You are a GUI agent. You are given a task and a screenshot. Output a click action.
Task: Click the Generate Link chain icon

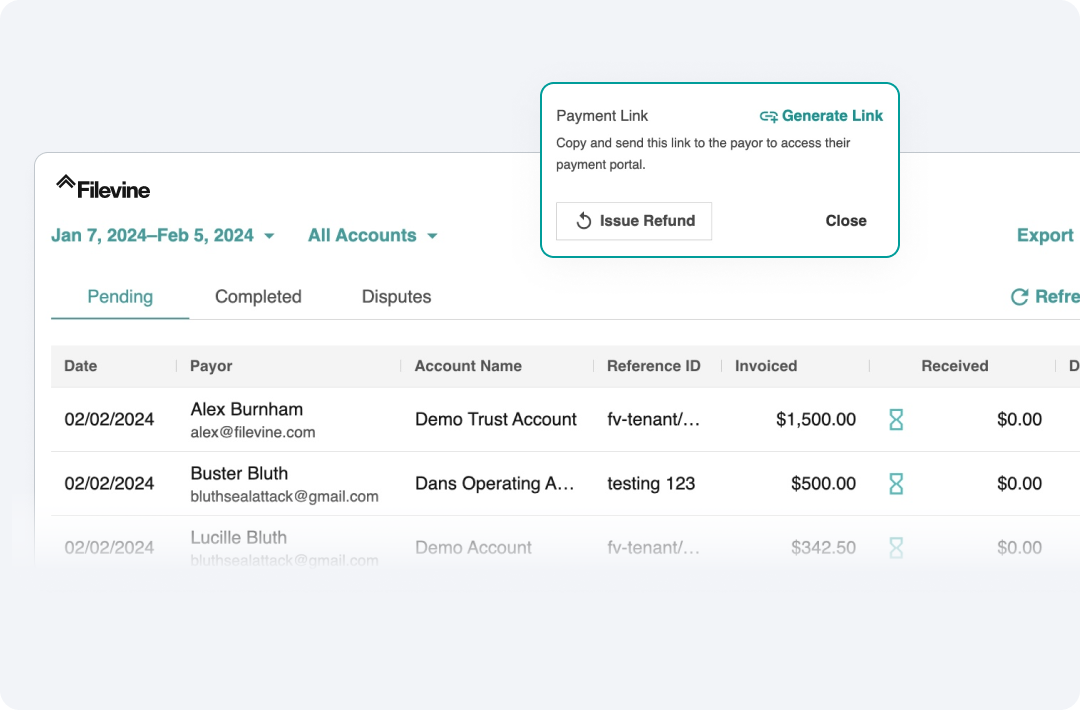[768, 116]
